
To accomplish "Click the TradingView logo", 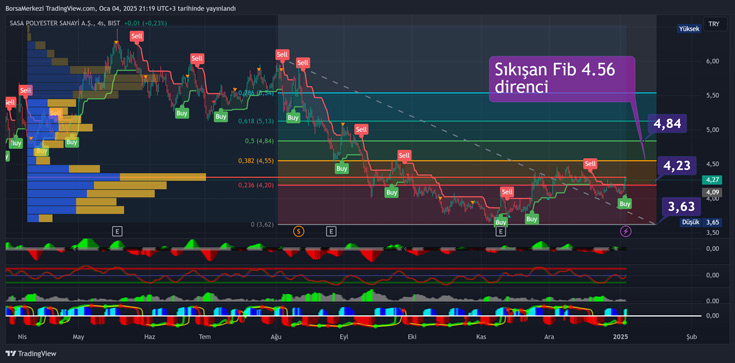I will tap(31, 354).
